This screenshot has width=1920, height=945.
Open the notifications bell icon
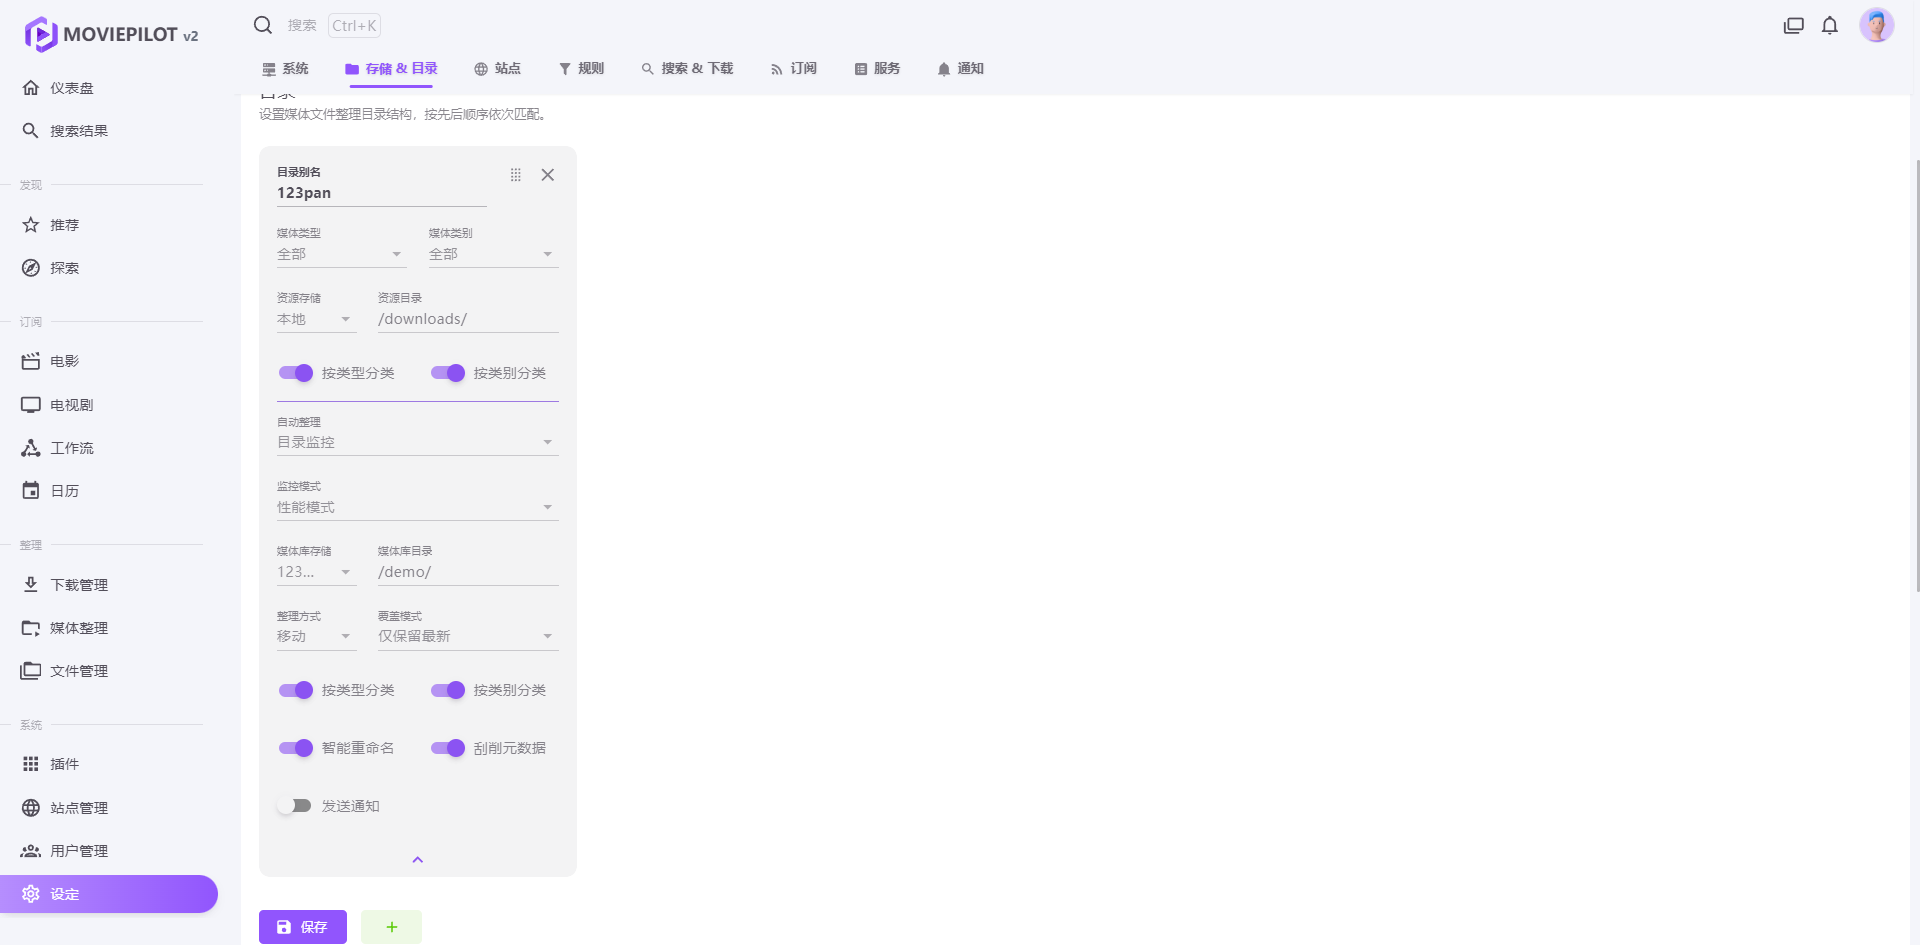[1829, 26]
